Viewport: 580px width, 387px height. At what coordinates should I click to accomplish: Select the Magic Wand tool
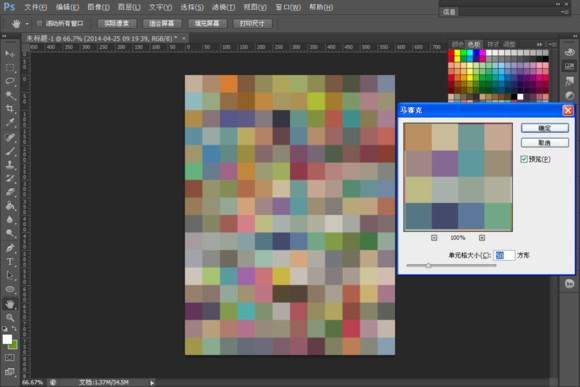(x=10, y=95)
